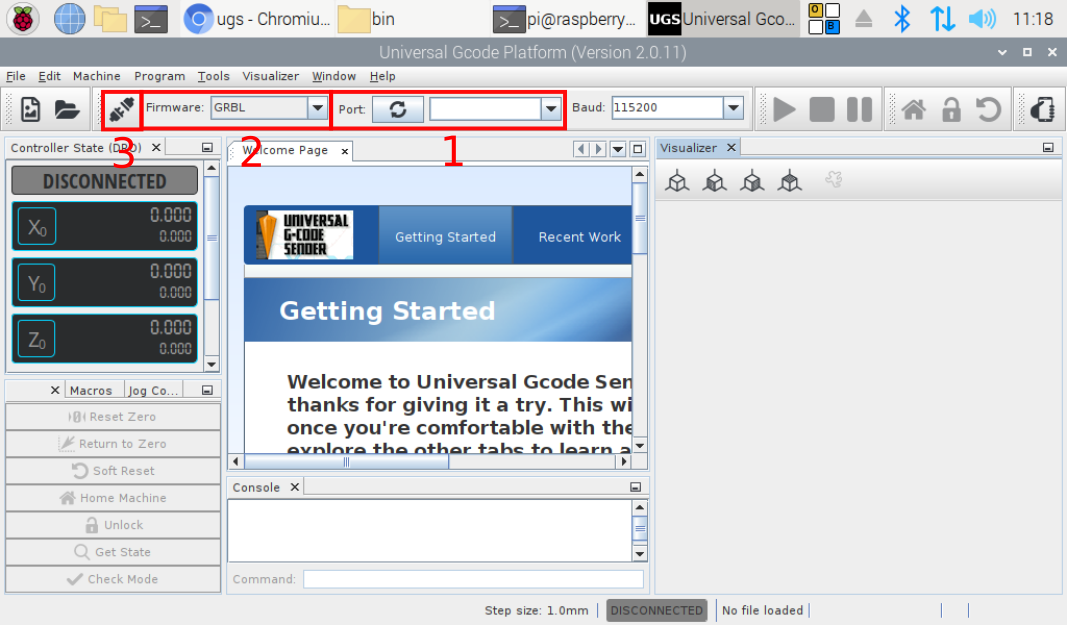Click network arrows tray icon
This screenshot has width=1067, height=625.
coord(942,19)
